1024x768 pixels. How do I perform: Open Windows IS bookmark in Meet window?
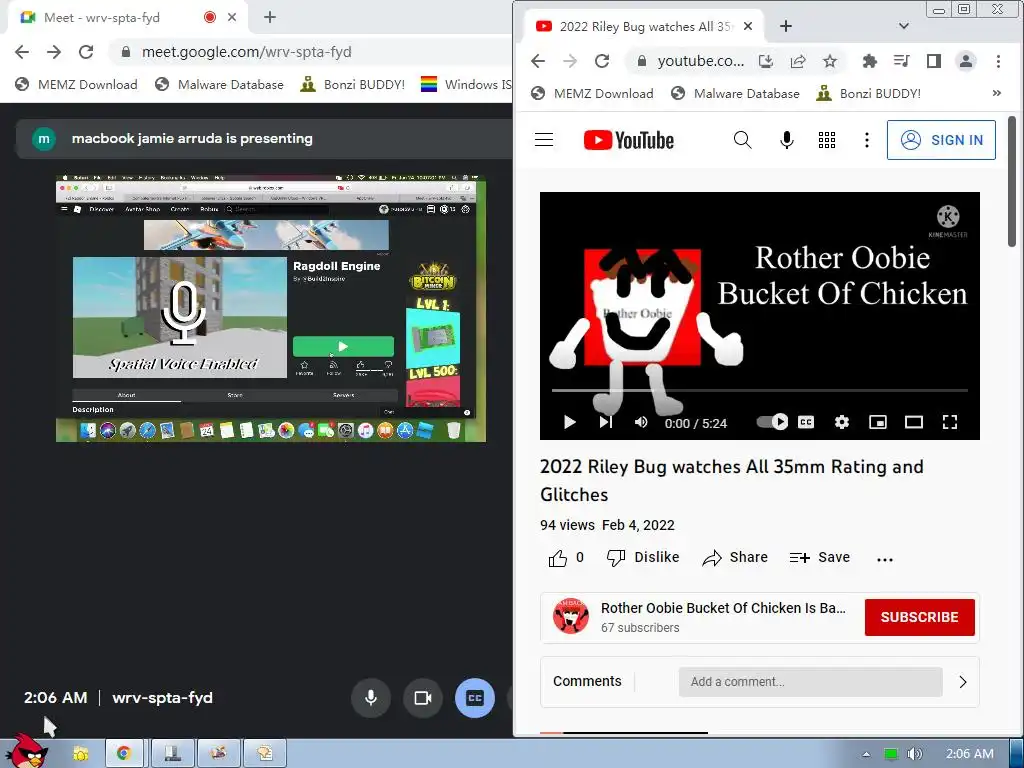(466, 84)
